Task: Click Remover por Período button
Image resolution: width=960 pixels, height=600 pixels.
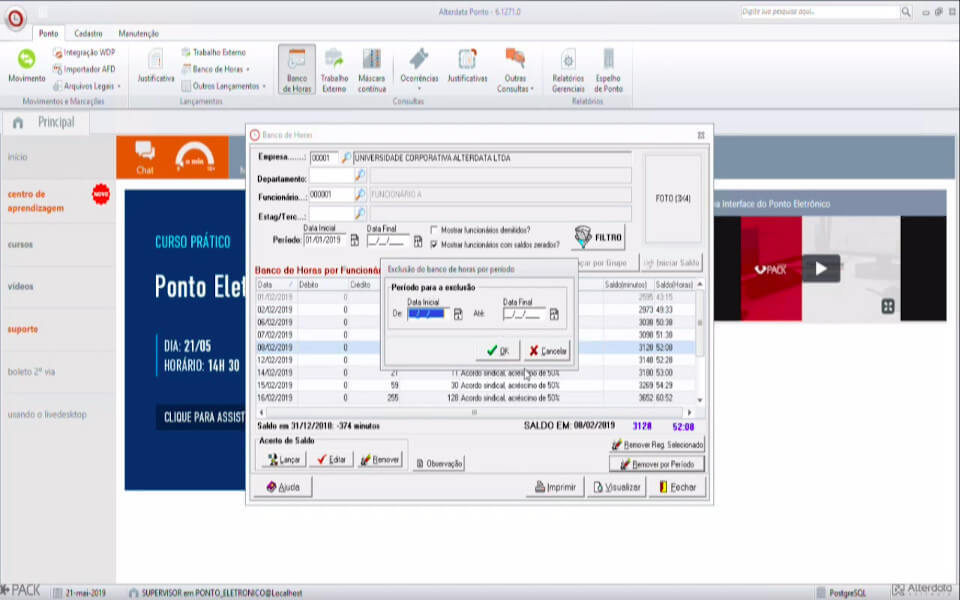Action: coord(657,464)
